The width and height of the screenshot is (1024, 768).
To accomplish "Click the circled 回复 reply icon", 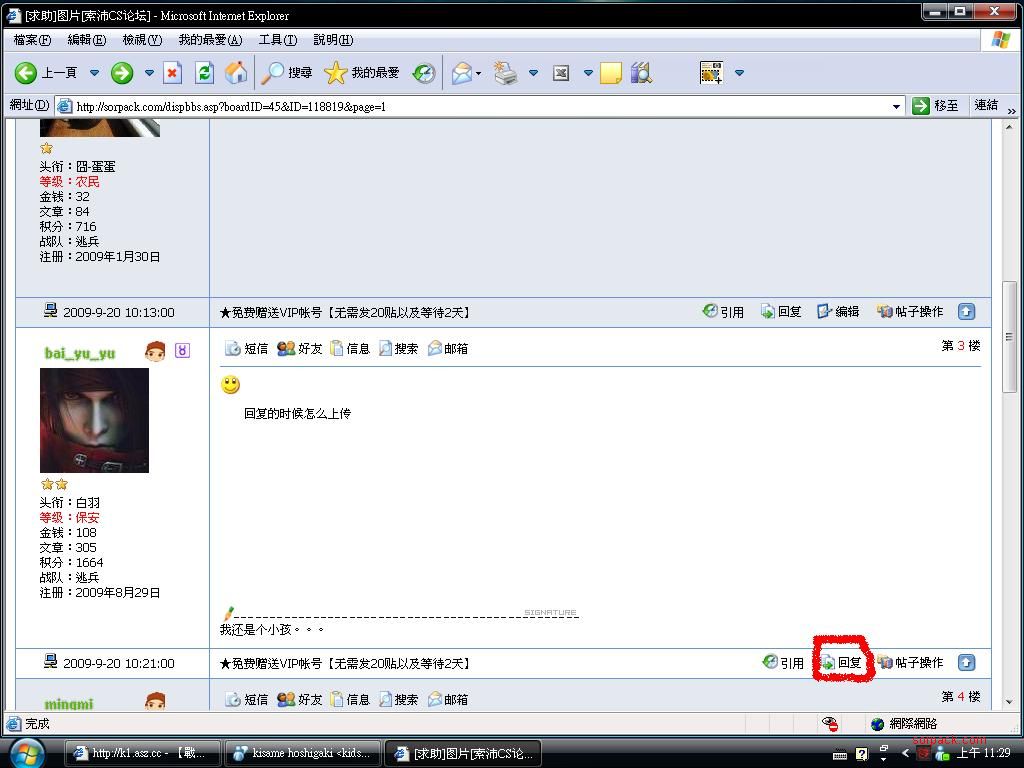I will [842, 662].
